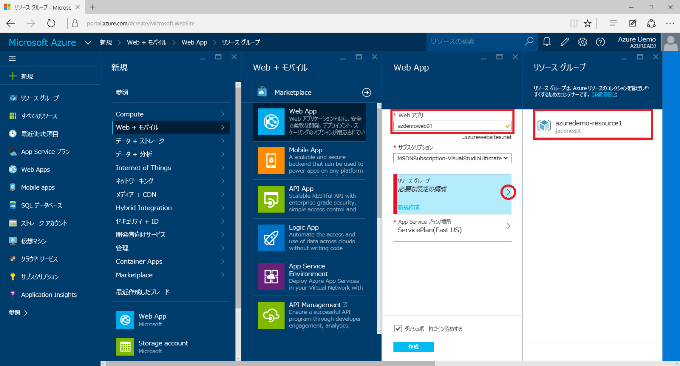Click the horizontal scrollbar at bottom

(x=269, y=363)
